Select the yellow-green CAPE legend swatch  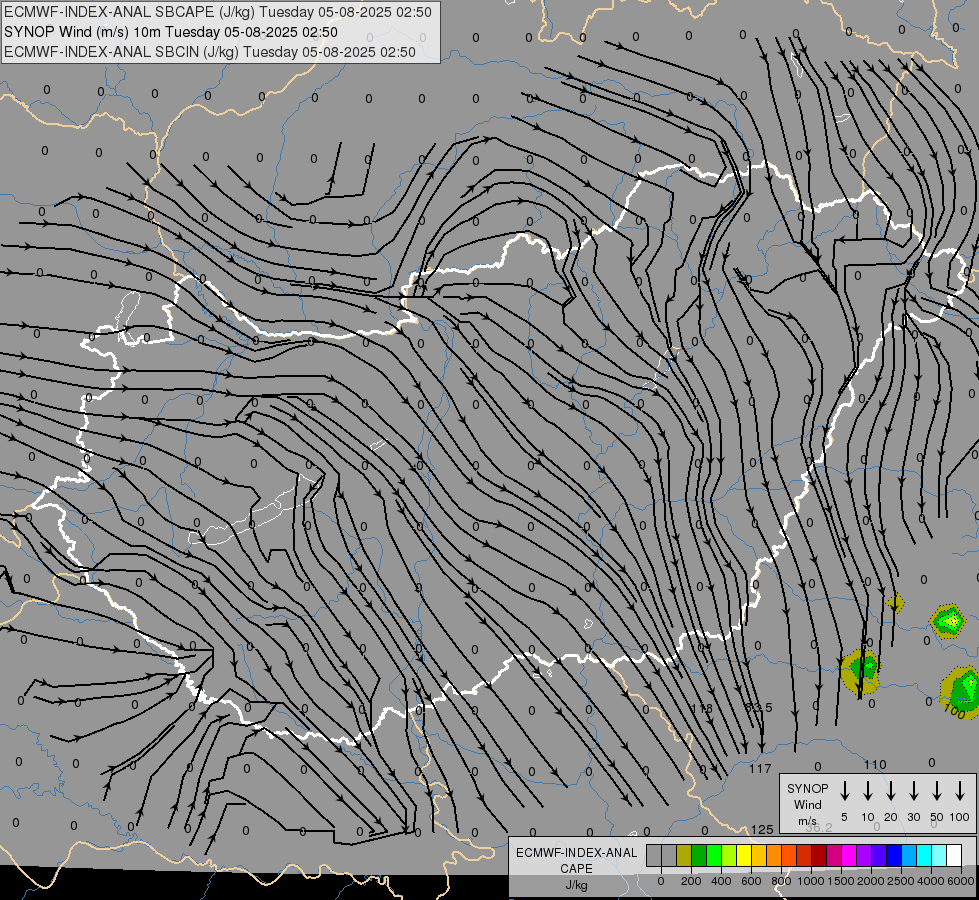(729, 855)
